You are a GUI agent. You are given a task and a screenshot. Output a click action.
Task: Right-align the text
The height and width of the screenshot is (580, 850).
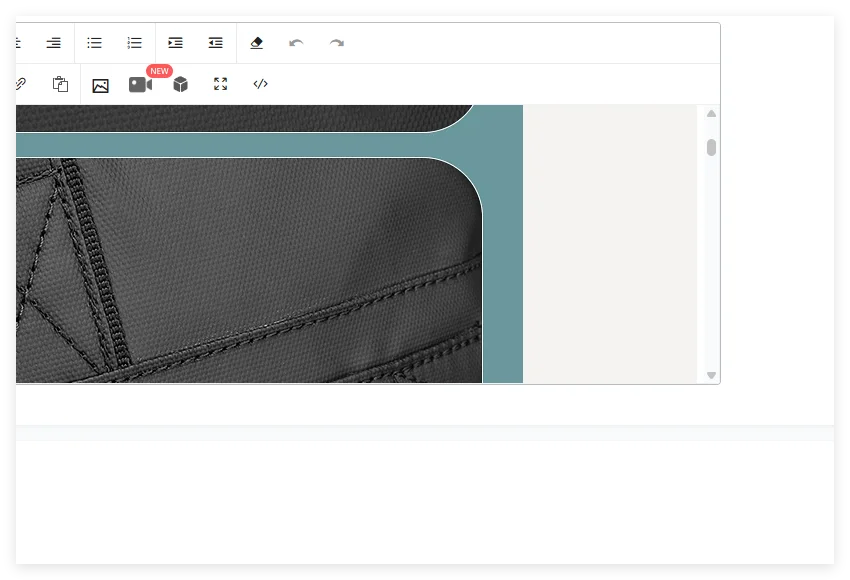click(x=53, y=43)
